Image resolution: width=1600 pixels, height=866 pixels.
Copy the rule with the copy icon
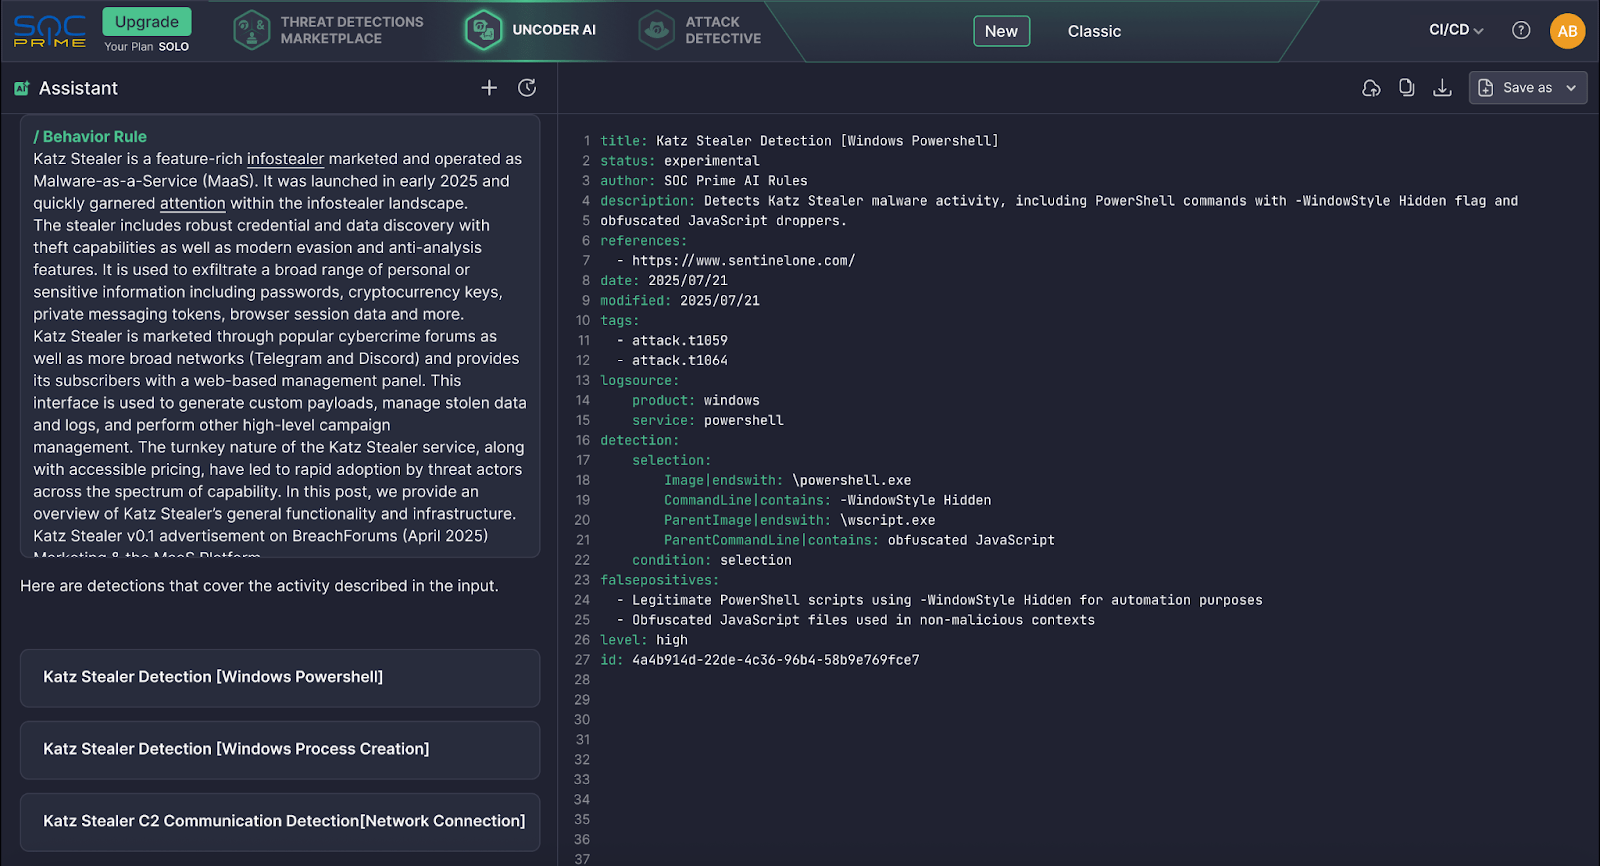pos(1406,88)
